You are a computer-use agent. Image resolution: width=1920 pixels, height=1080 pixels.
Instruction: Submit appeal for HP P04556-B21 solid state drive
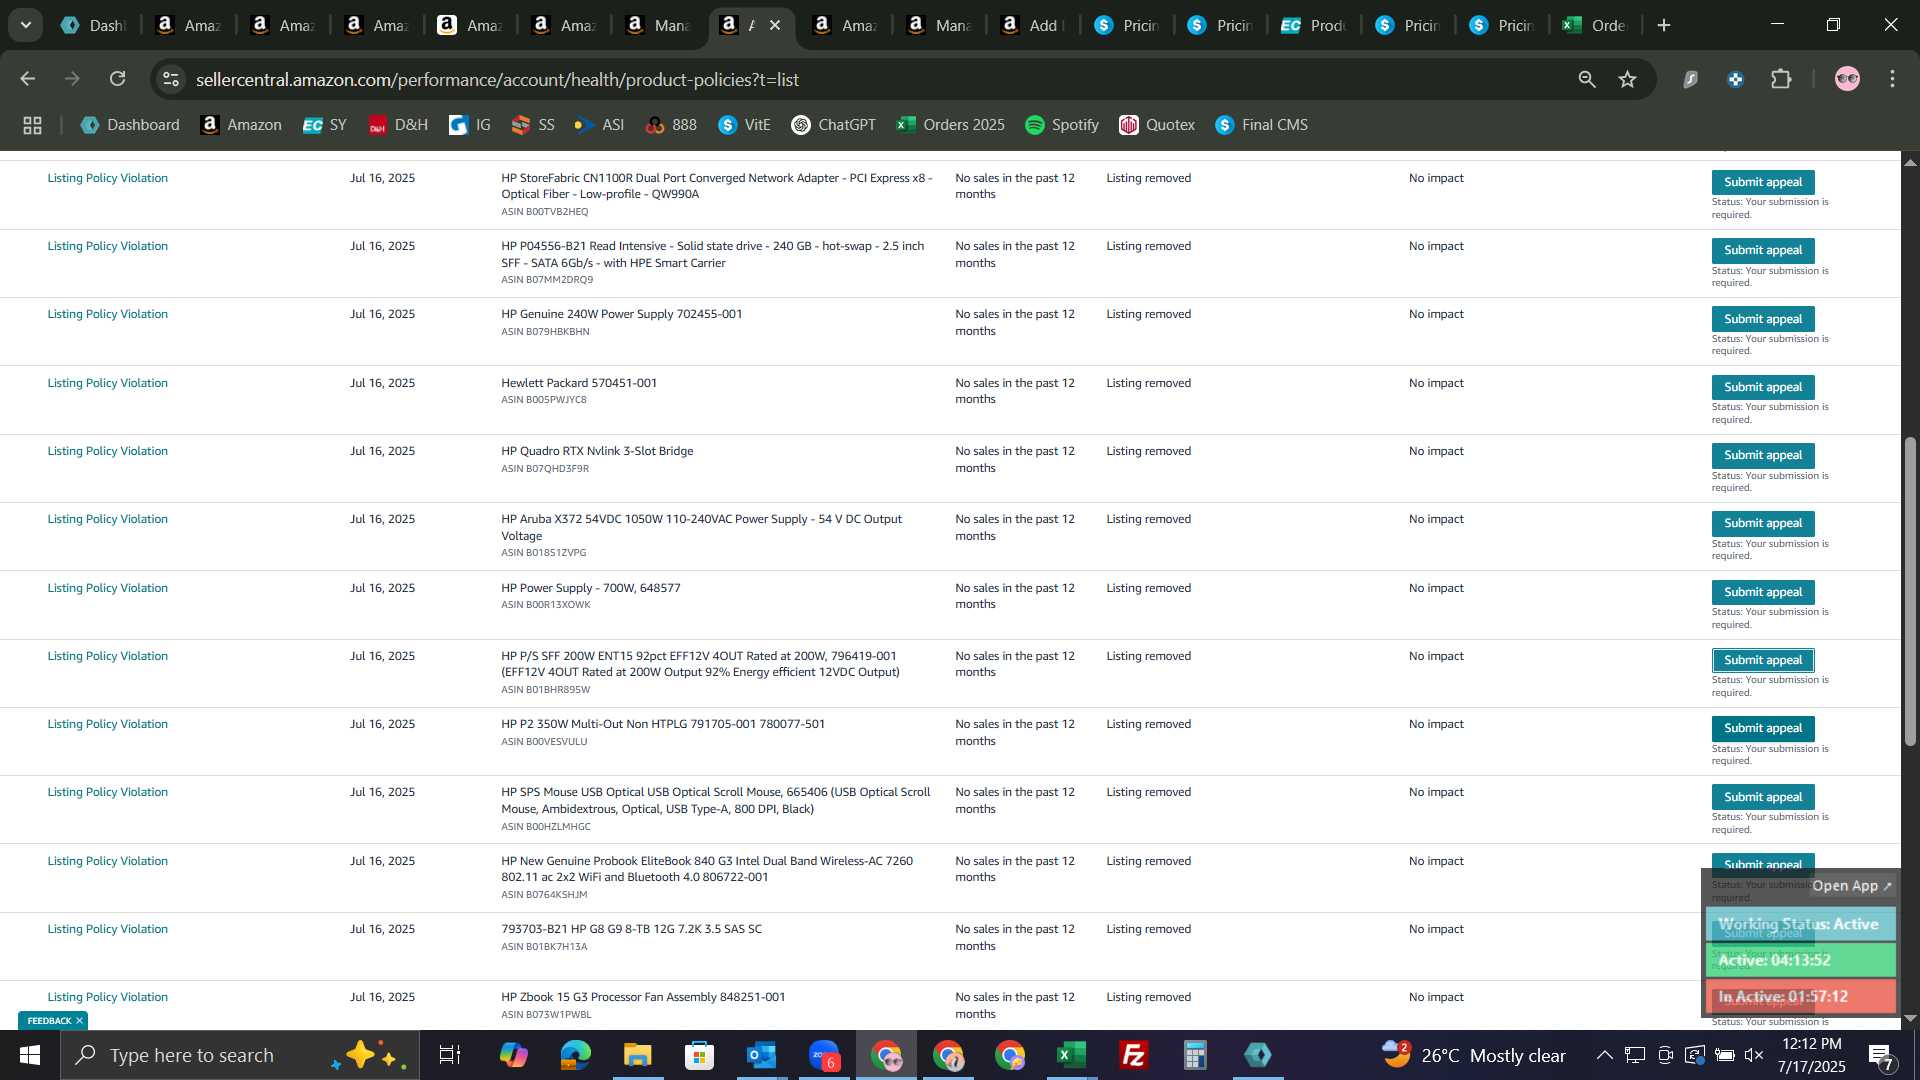(1762, 250)
